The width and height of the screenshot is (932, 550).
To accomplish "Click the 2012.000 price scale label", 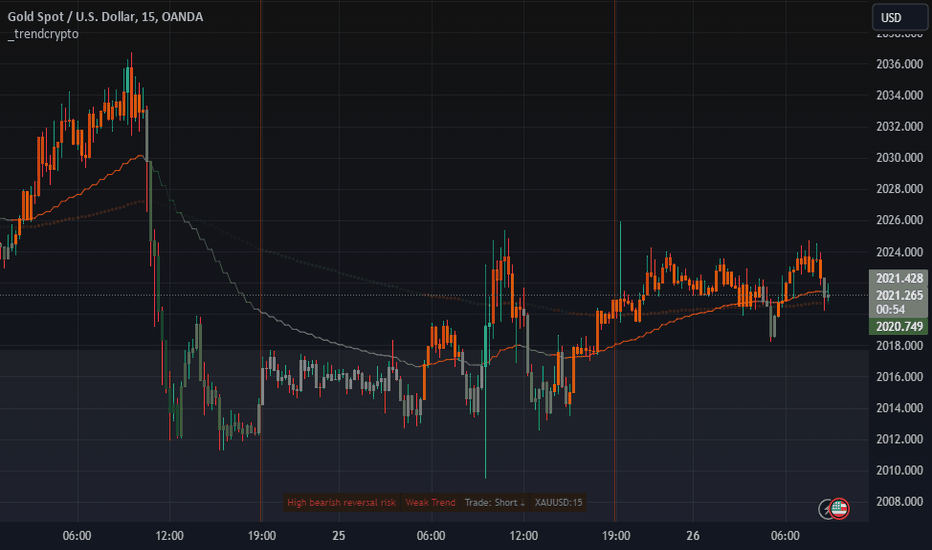I will point(899,439).
